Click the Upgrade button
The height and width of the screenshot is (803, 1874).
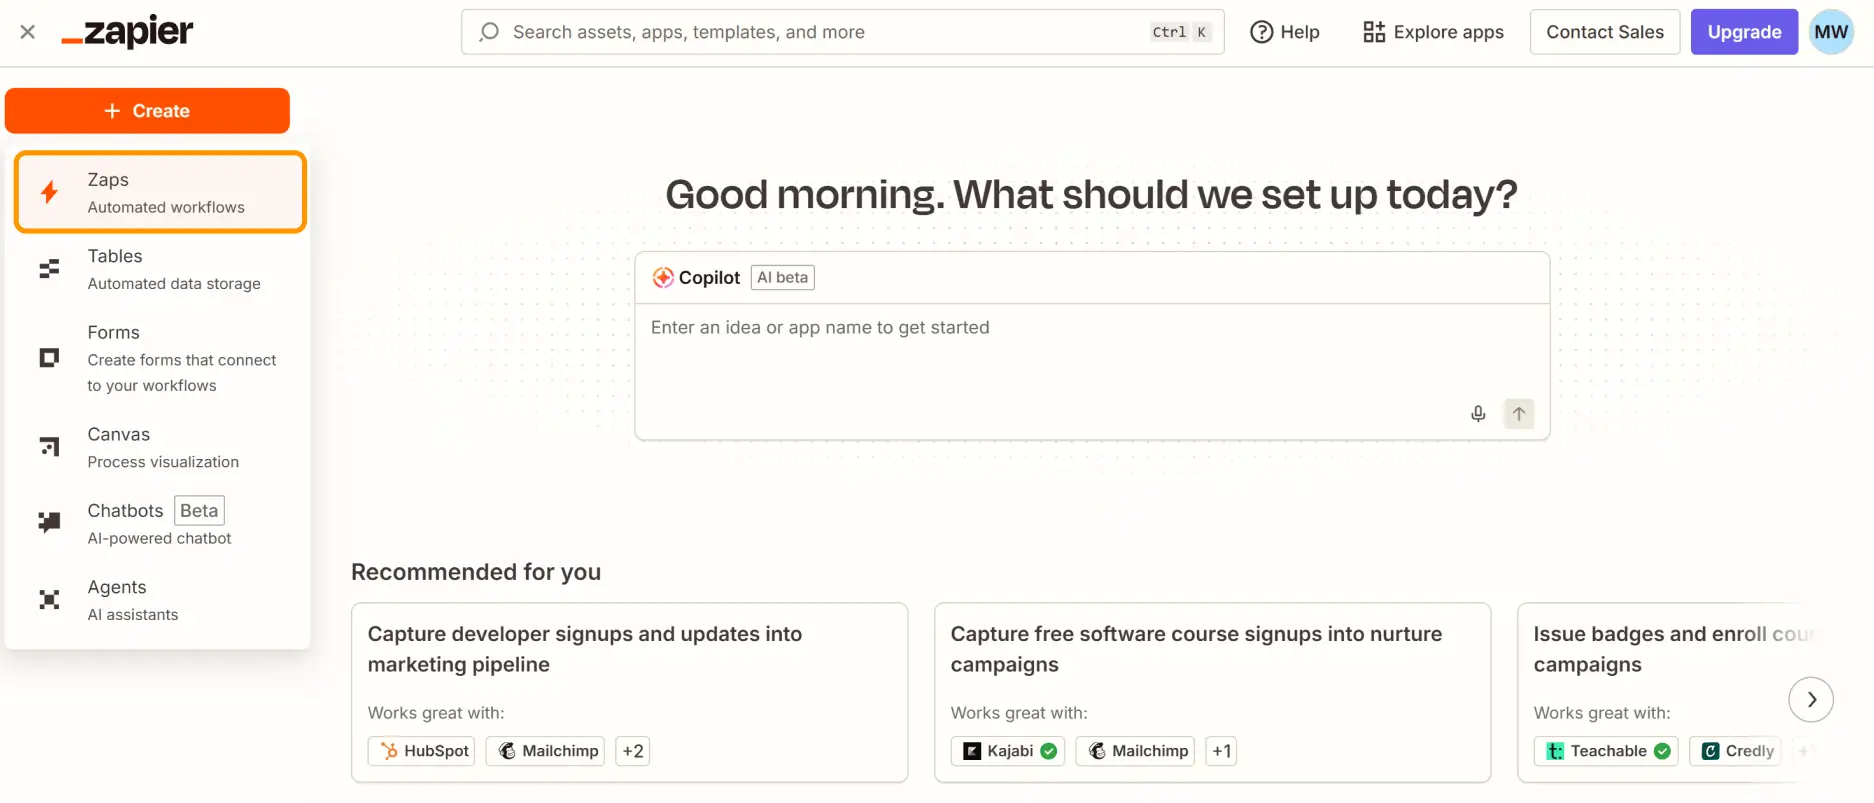click(1744, 32)
